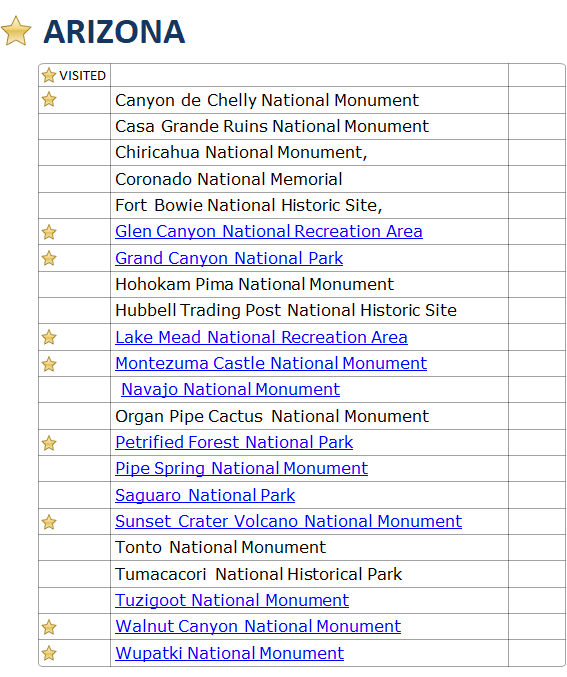567x677 pixels.
Task: Select Organ Pipe Cactus National Monument text
Action: click(272, 416)
